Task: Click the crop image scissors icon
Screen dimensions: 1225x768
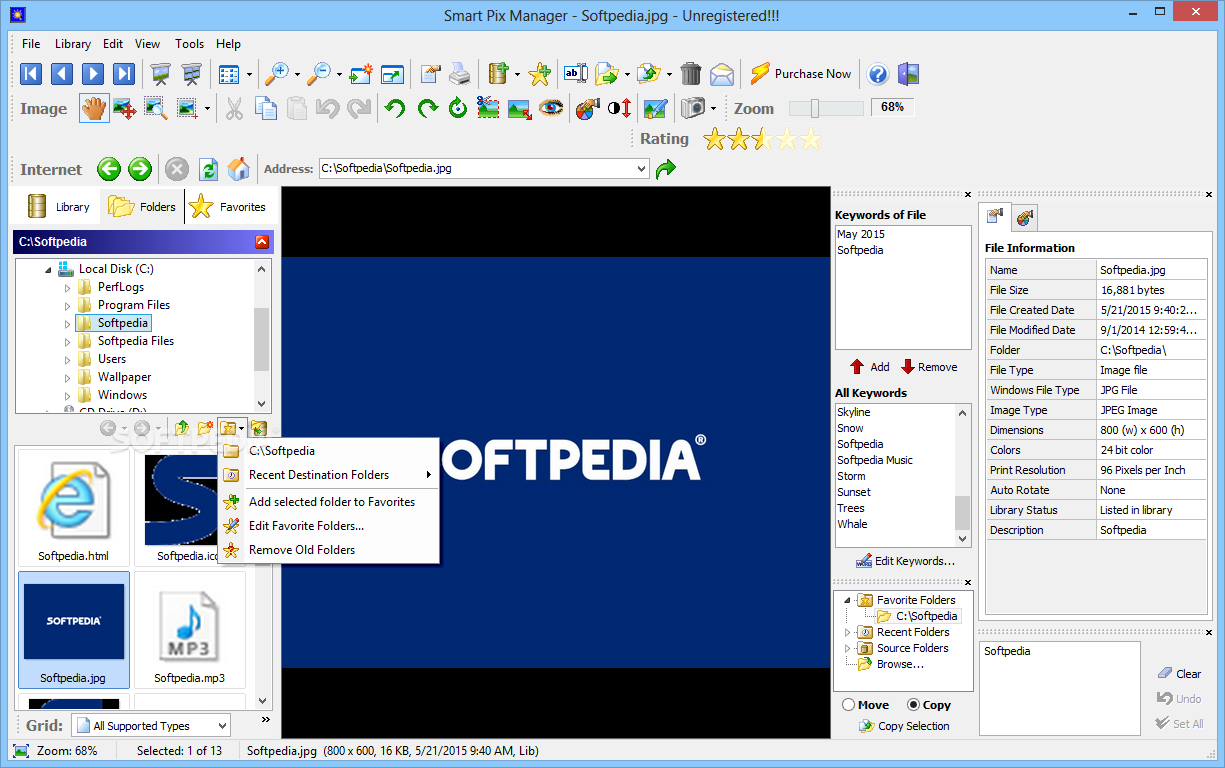Action: [x=488, y=108]
